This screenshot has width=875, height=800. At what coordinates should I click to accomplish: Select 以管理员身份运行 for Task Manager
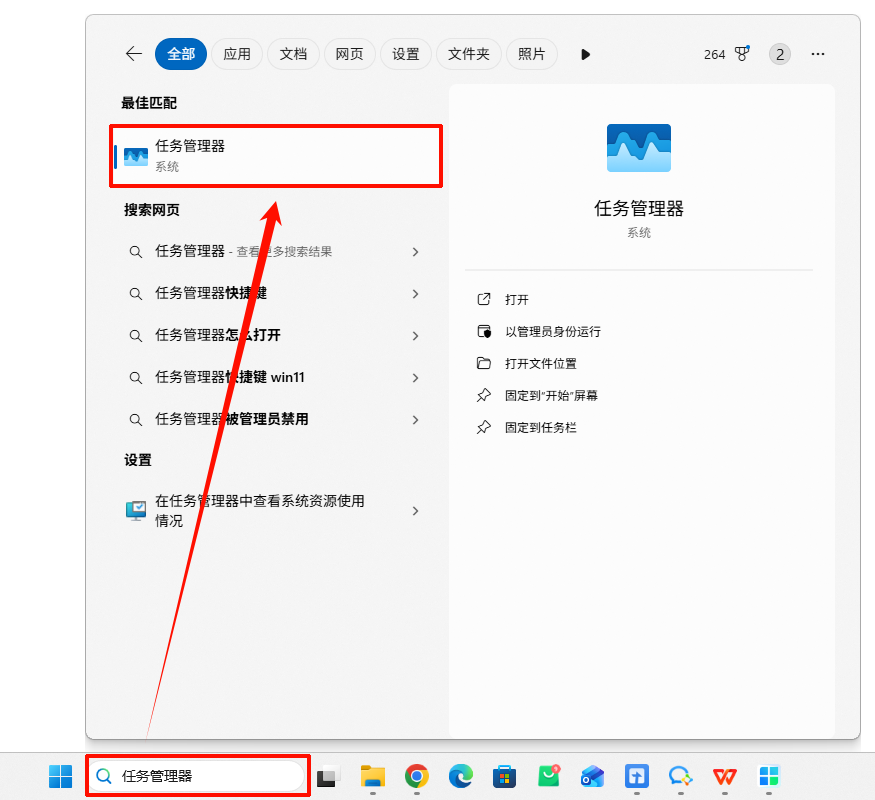pyautogui.click(x=485, y=331)
